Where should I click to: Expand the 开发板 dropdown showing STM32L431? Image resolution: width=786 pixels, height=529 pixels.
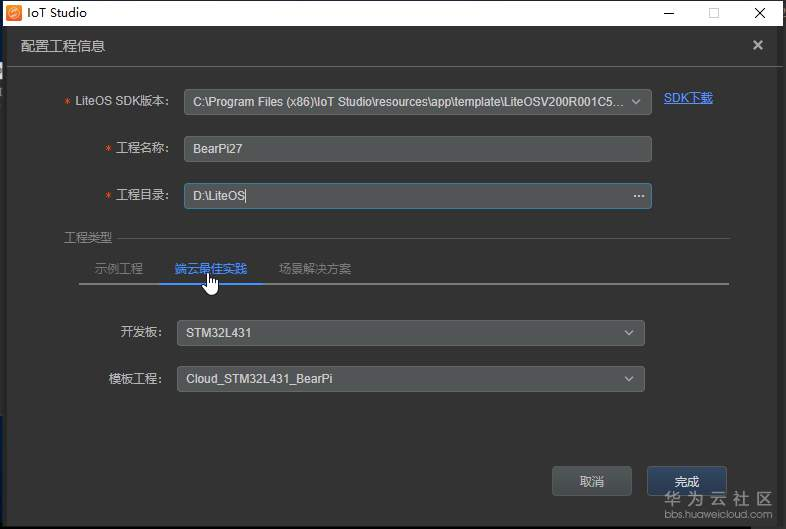(411, 333)
